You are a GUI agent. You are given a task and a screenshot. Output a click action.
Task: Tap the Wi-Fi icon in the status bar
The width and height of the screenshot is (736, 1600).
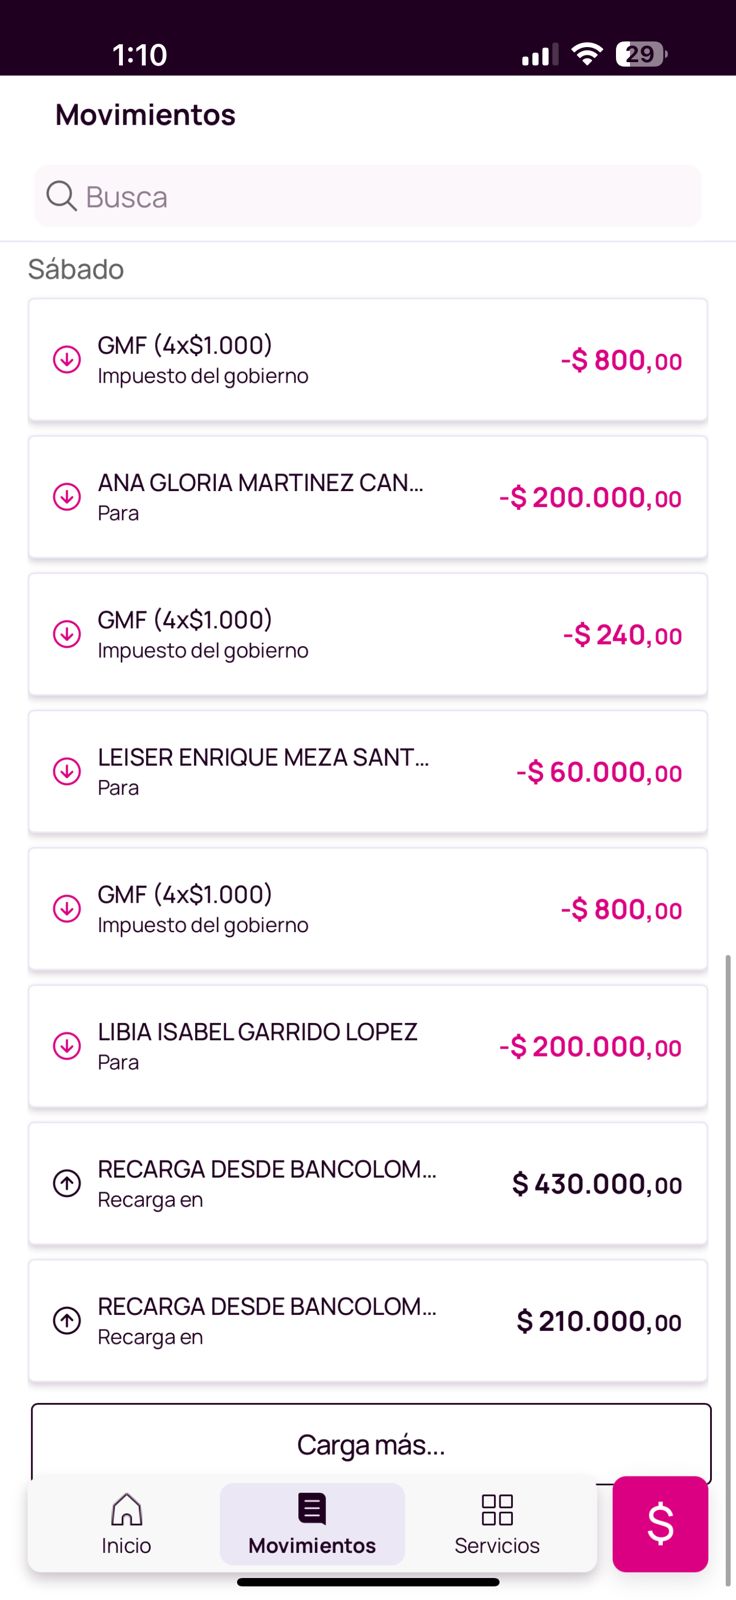click(587, 54)
